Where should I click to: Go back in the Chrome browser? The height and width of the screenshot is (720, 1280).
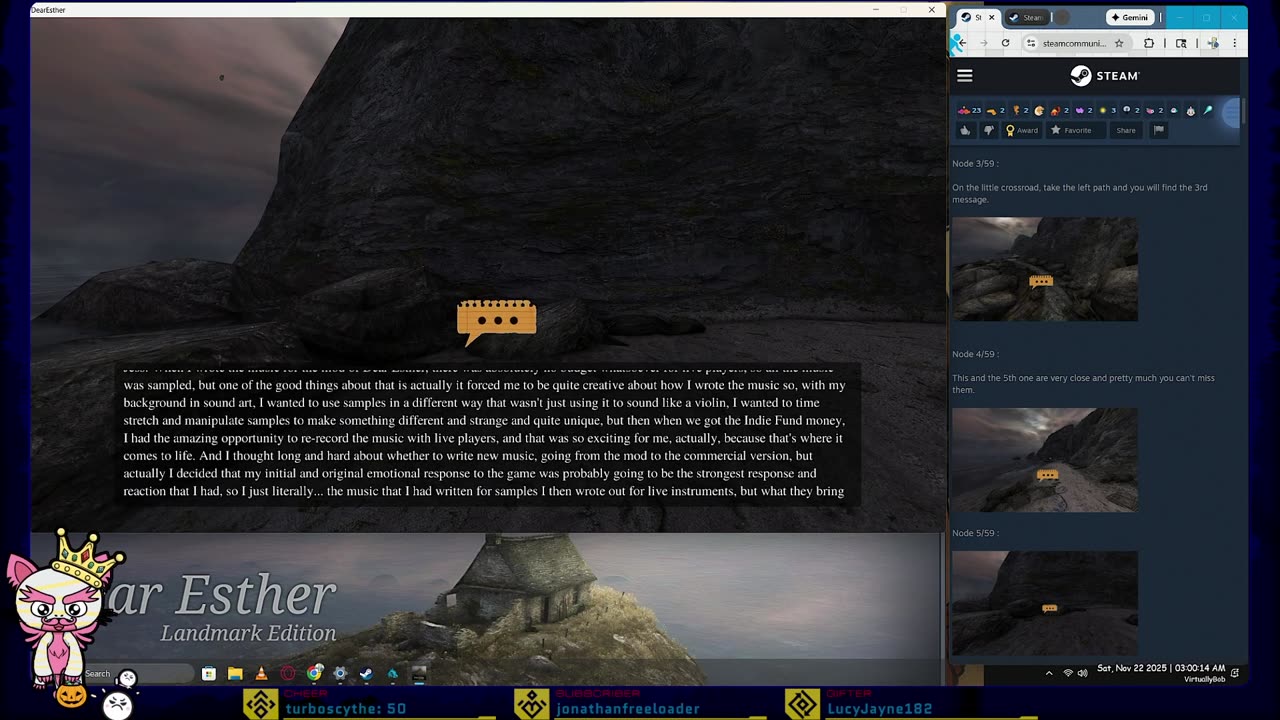pos(961,43)
